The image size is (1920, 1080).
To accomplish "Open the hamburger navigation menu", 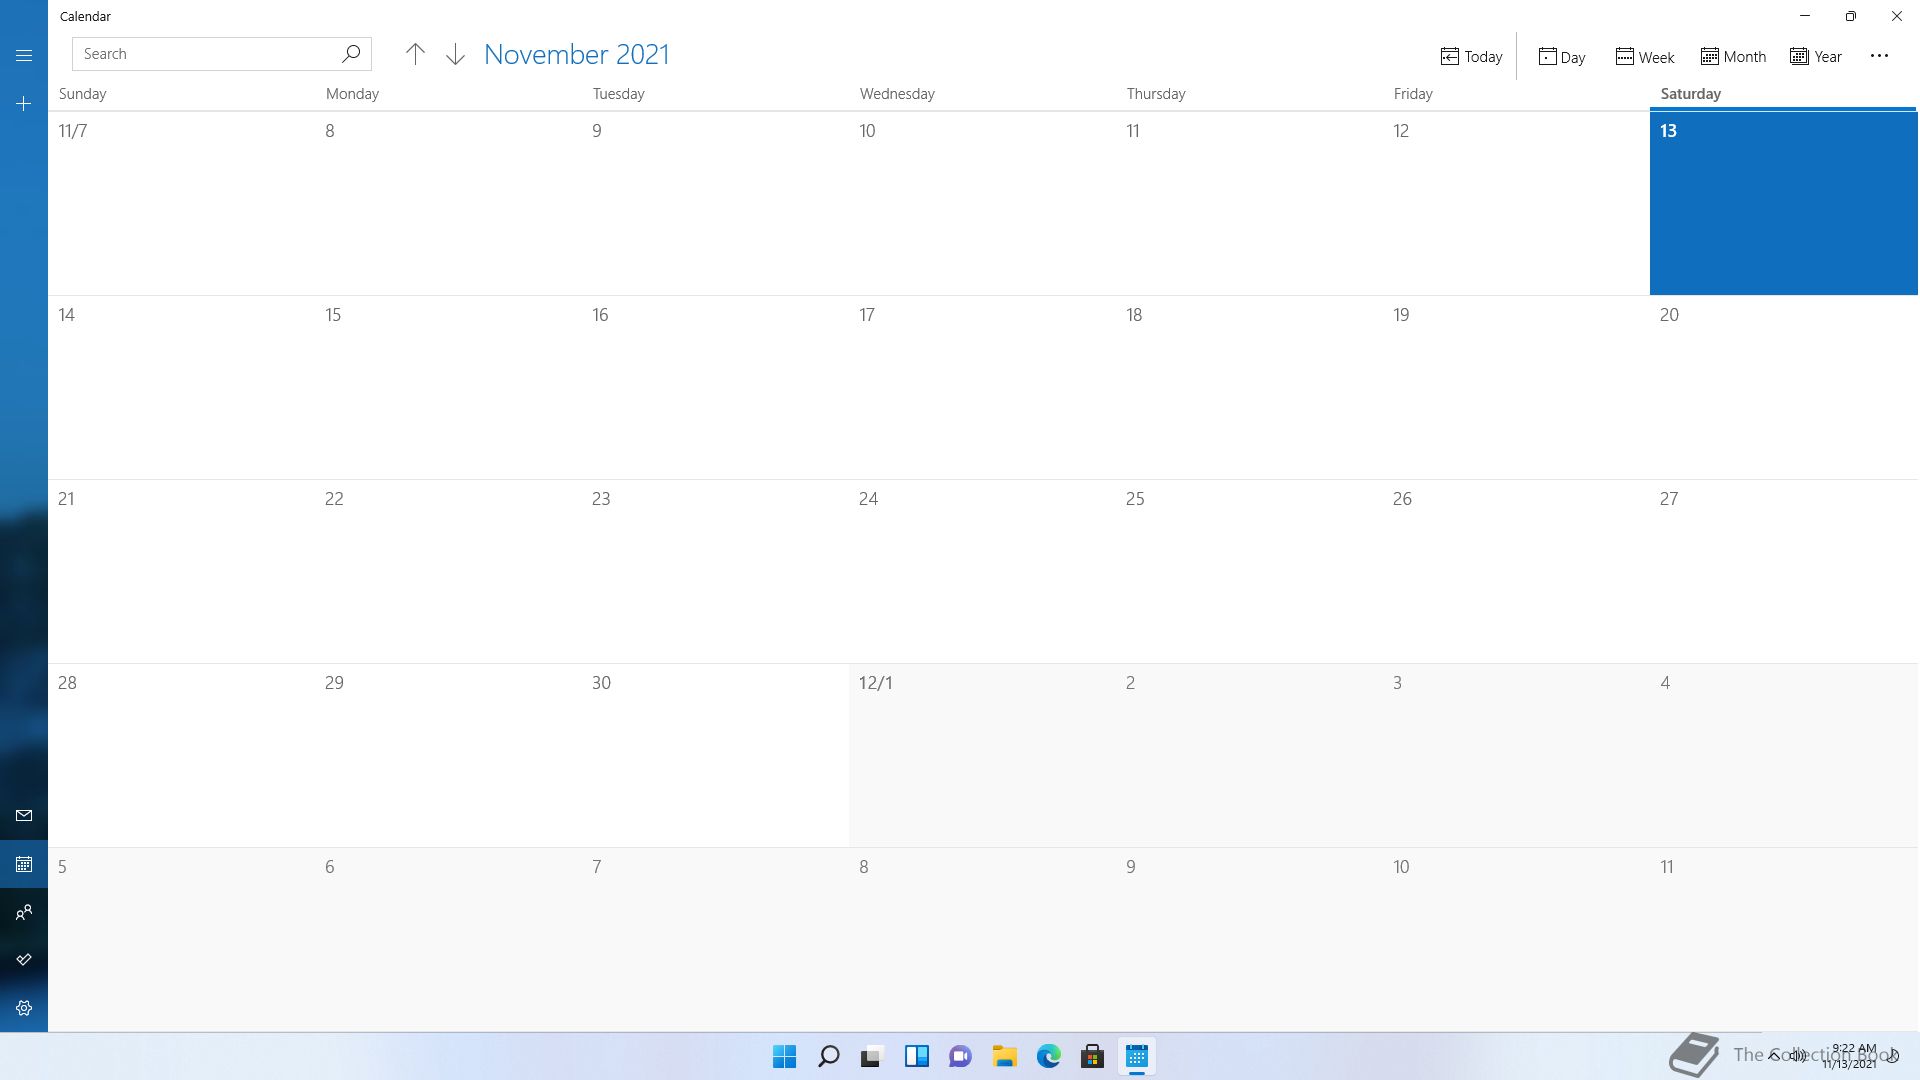I will pos(24,56).
